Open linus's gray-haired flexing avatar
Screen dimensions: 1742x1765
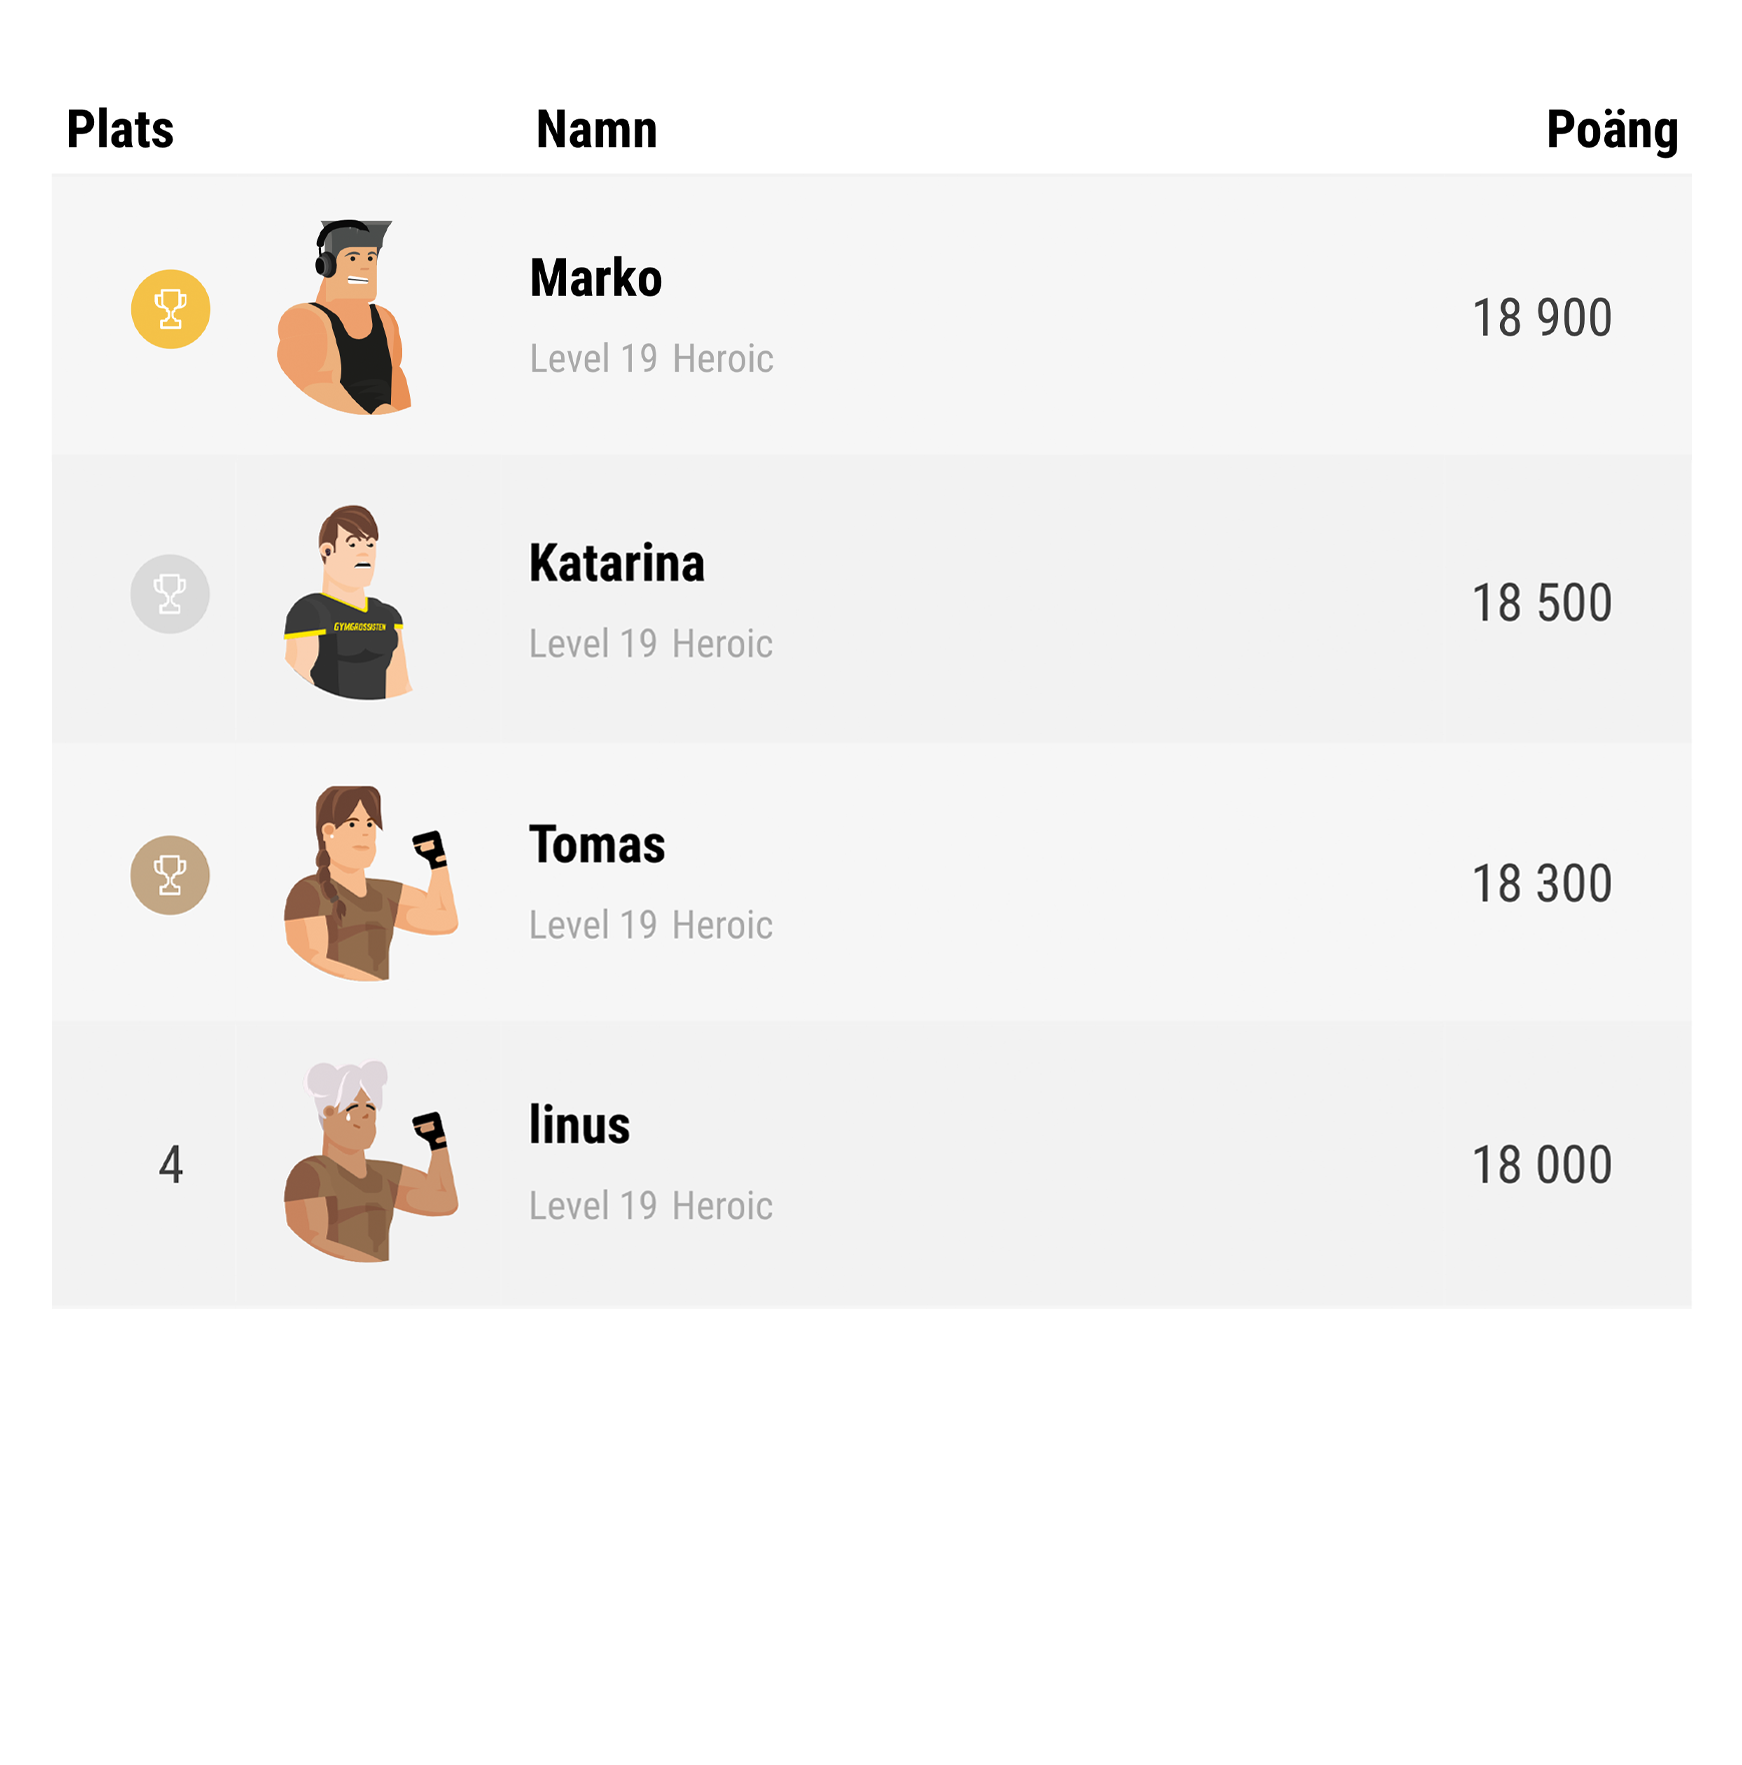point(371,1162)
